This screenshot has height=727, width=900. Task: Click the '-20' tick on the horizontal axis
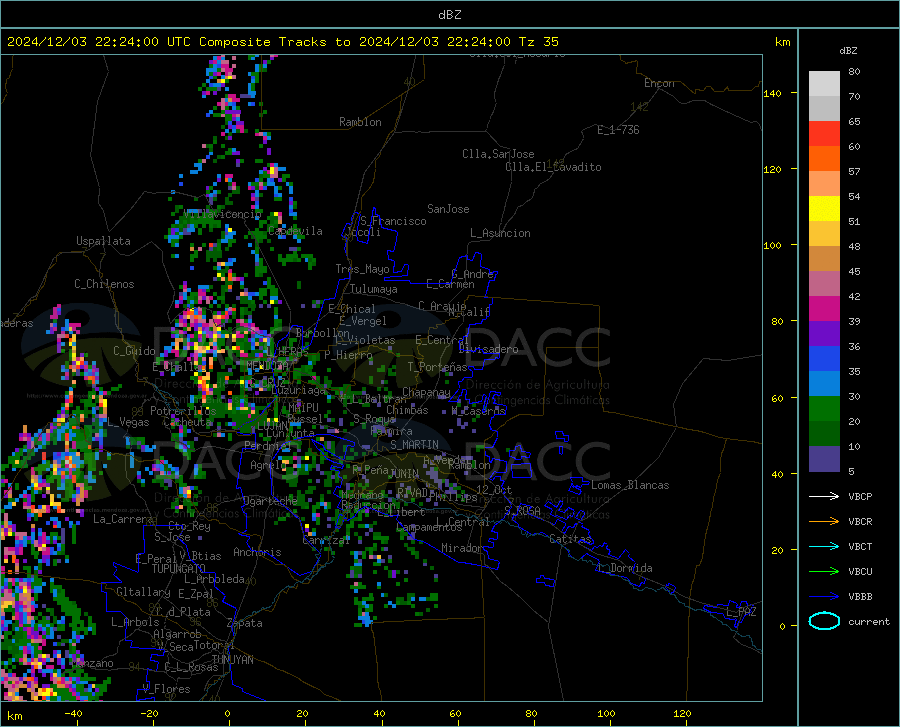(149, 713)
